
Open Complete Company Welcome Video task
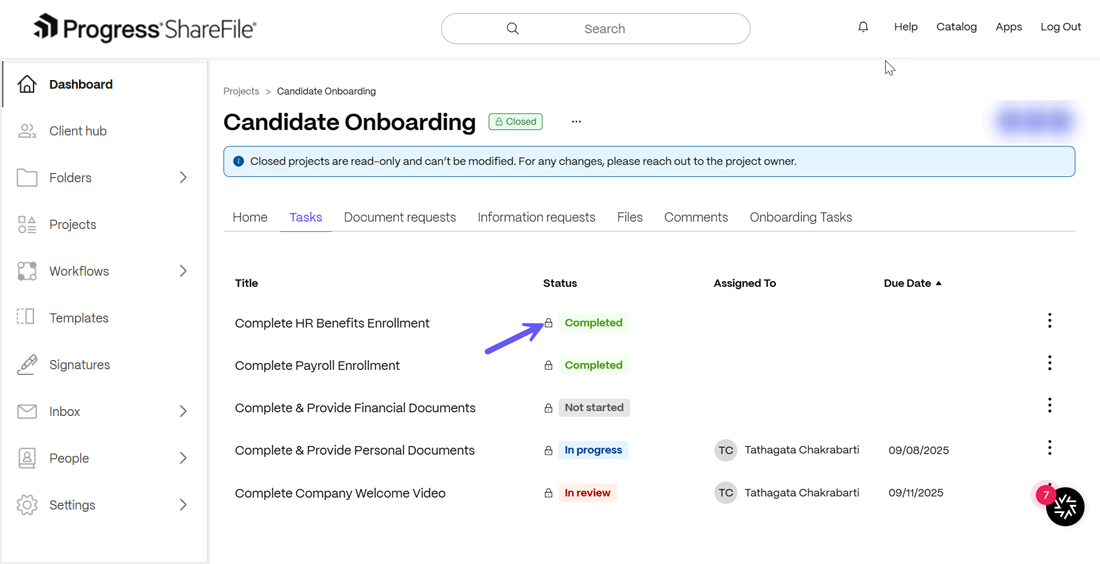340,493
